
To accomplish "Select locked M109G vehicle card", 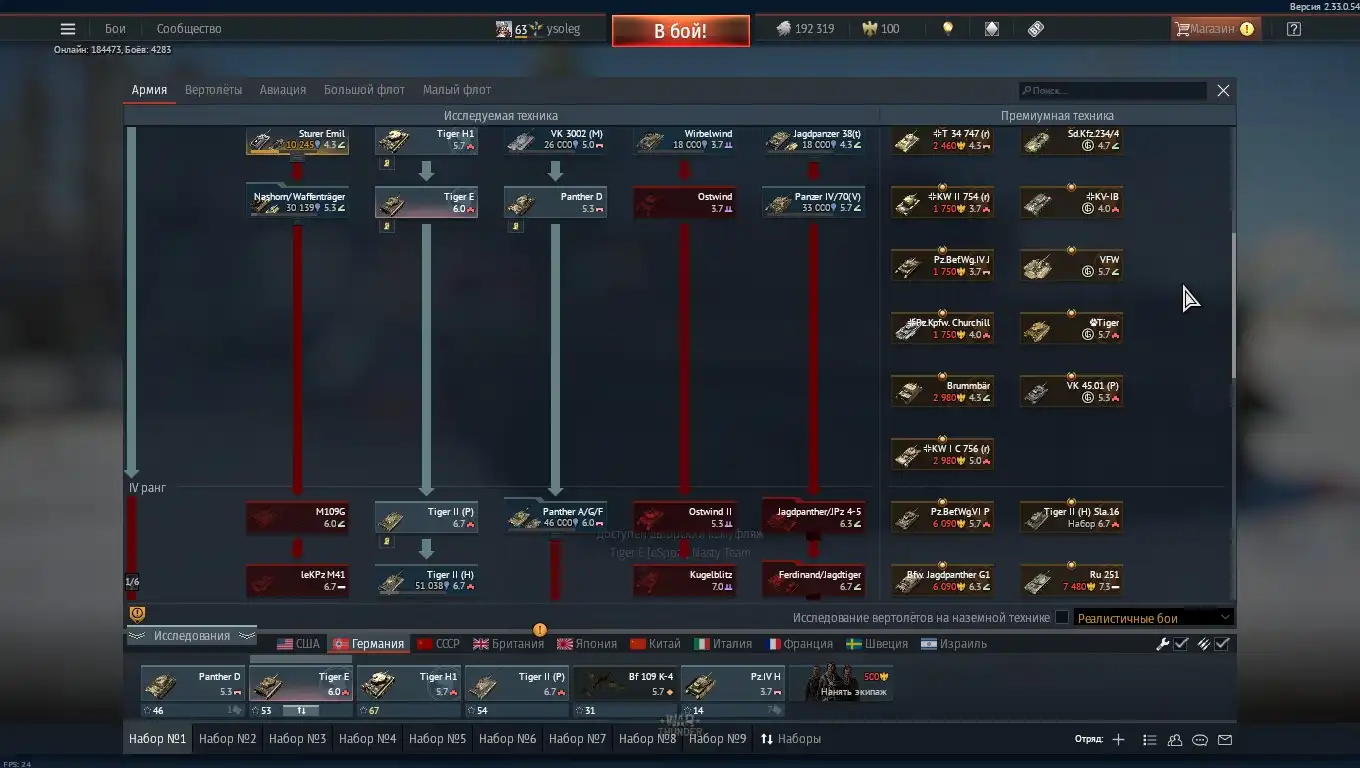I will pyautogui.click(x=298, y=517).
